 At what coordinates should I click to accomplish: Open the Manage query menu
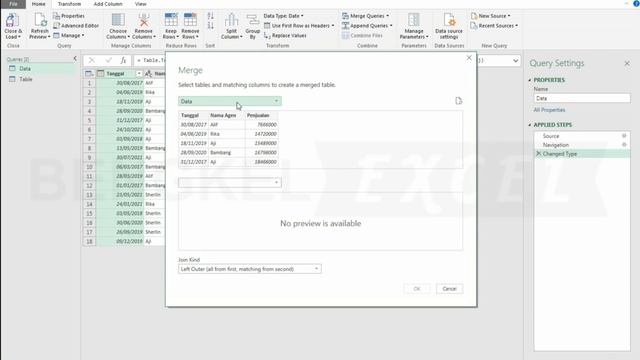point(69,36)
